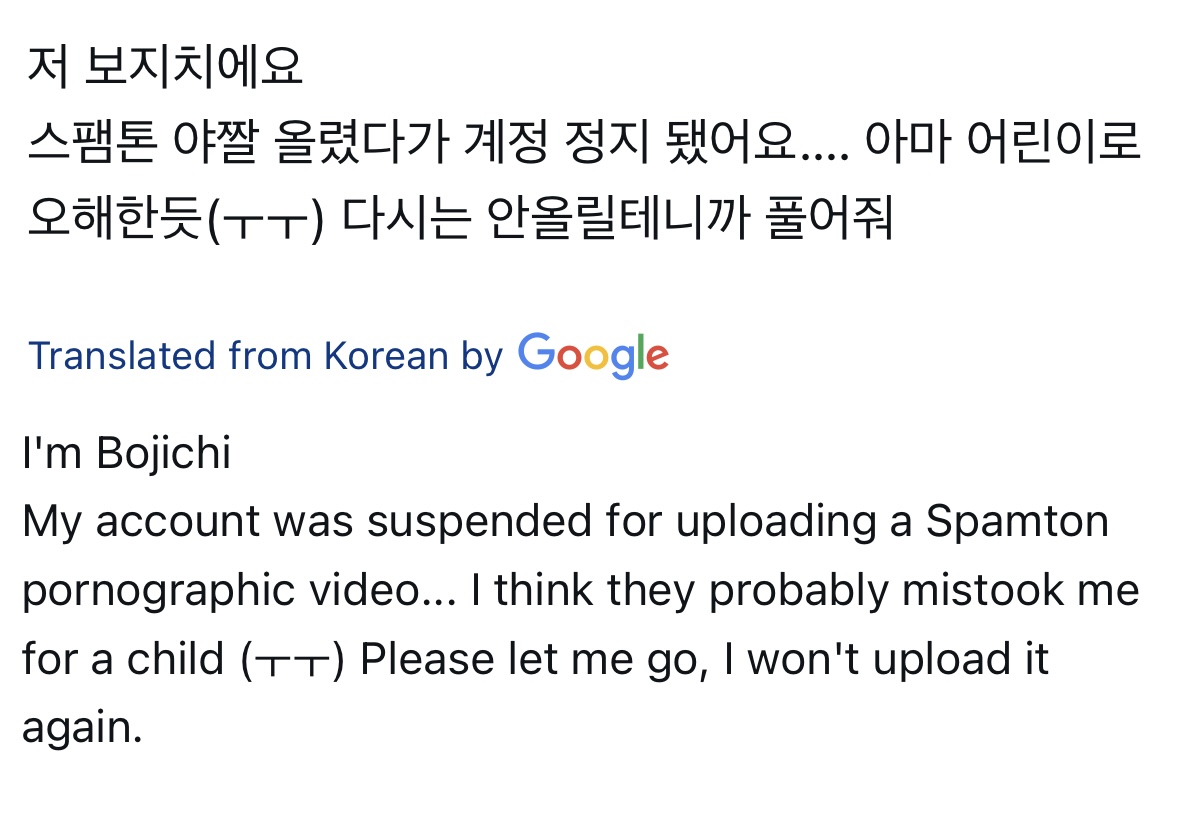Screen dimensions: 1179x819
Task: Select the line "I'm Bojichi"
Action: point(126,453)
